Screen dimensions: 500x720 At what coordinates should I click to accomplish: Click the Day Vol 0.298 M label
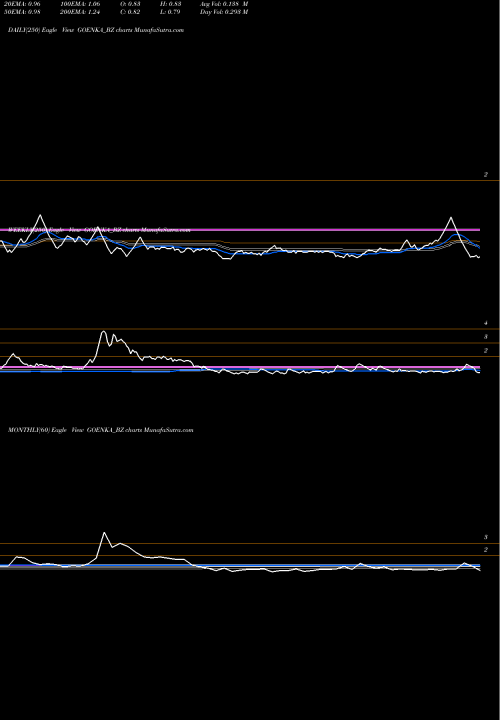point(224,12)
